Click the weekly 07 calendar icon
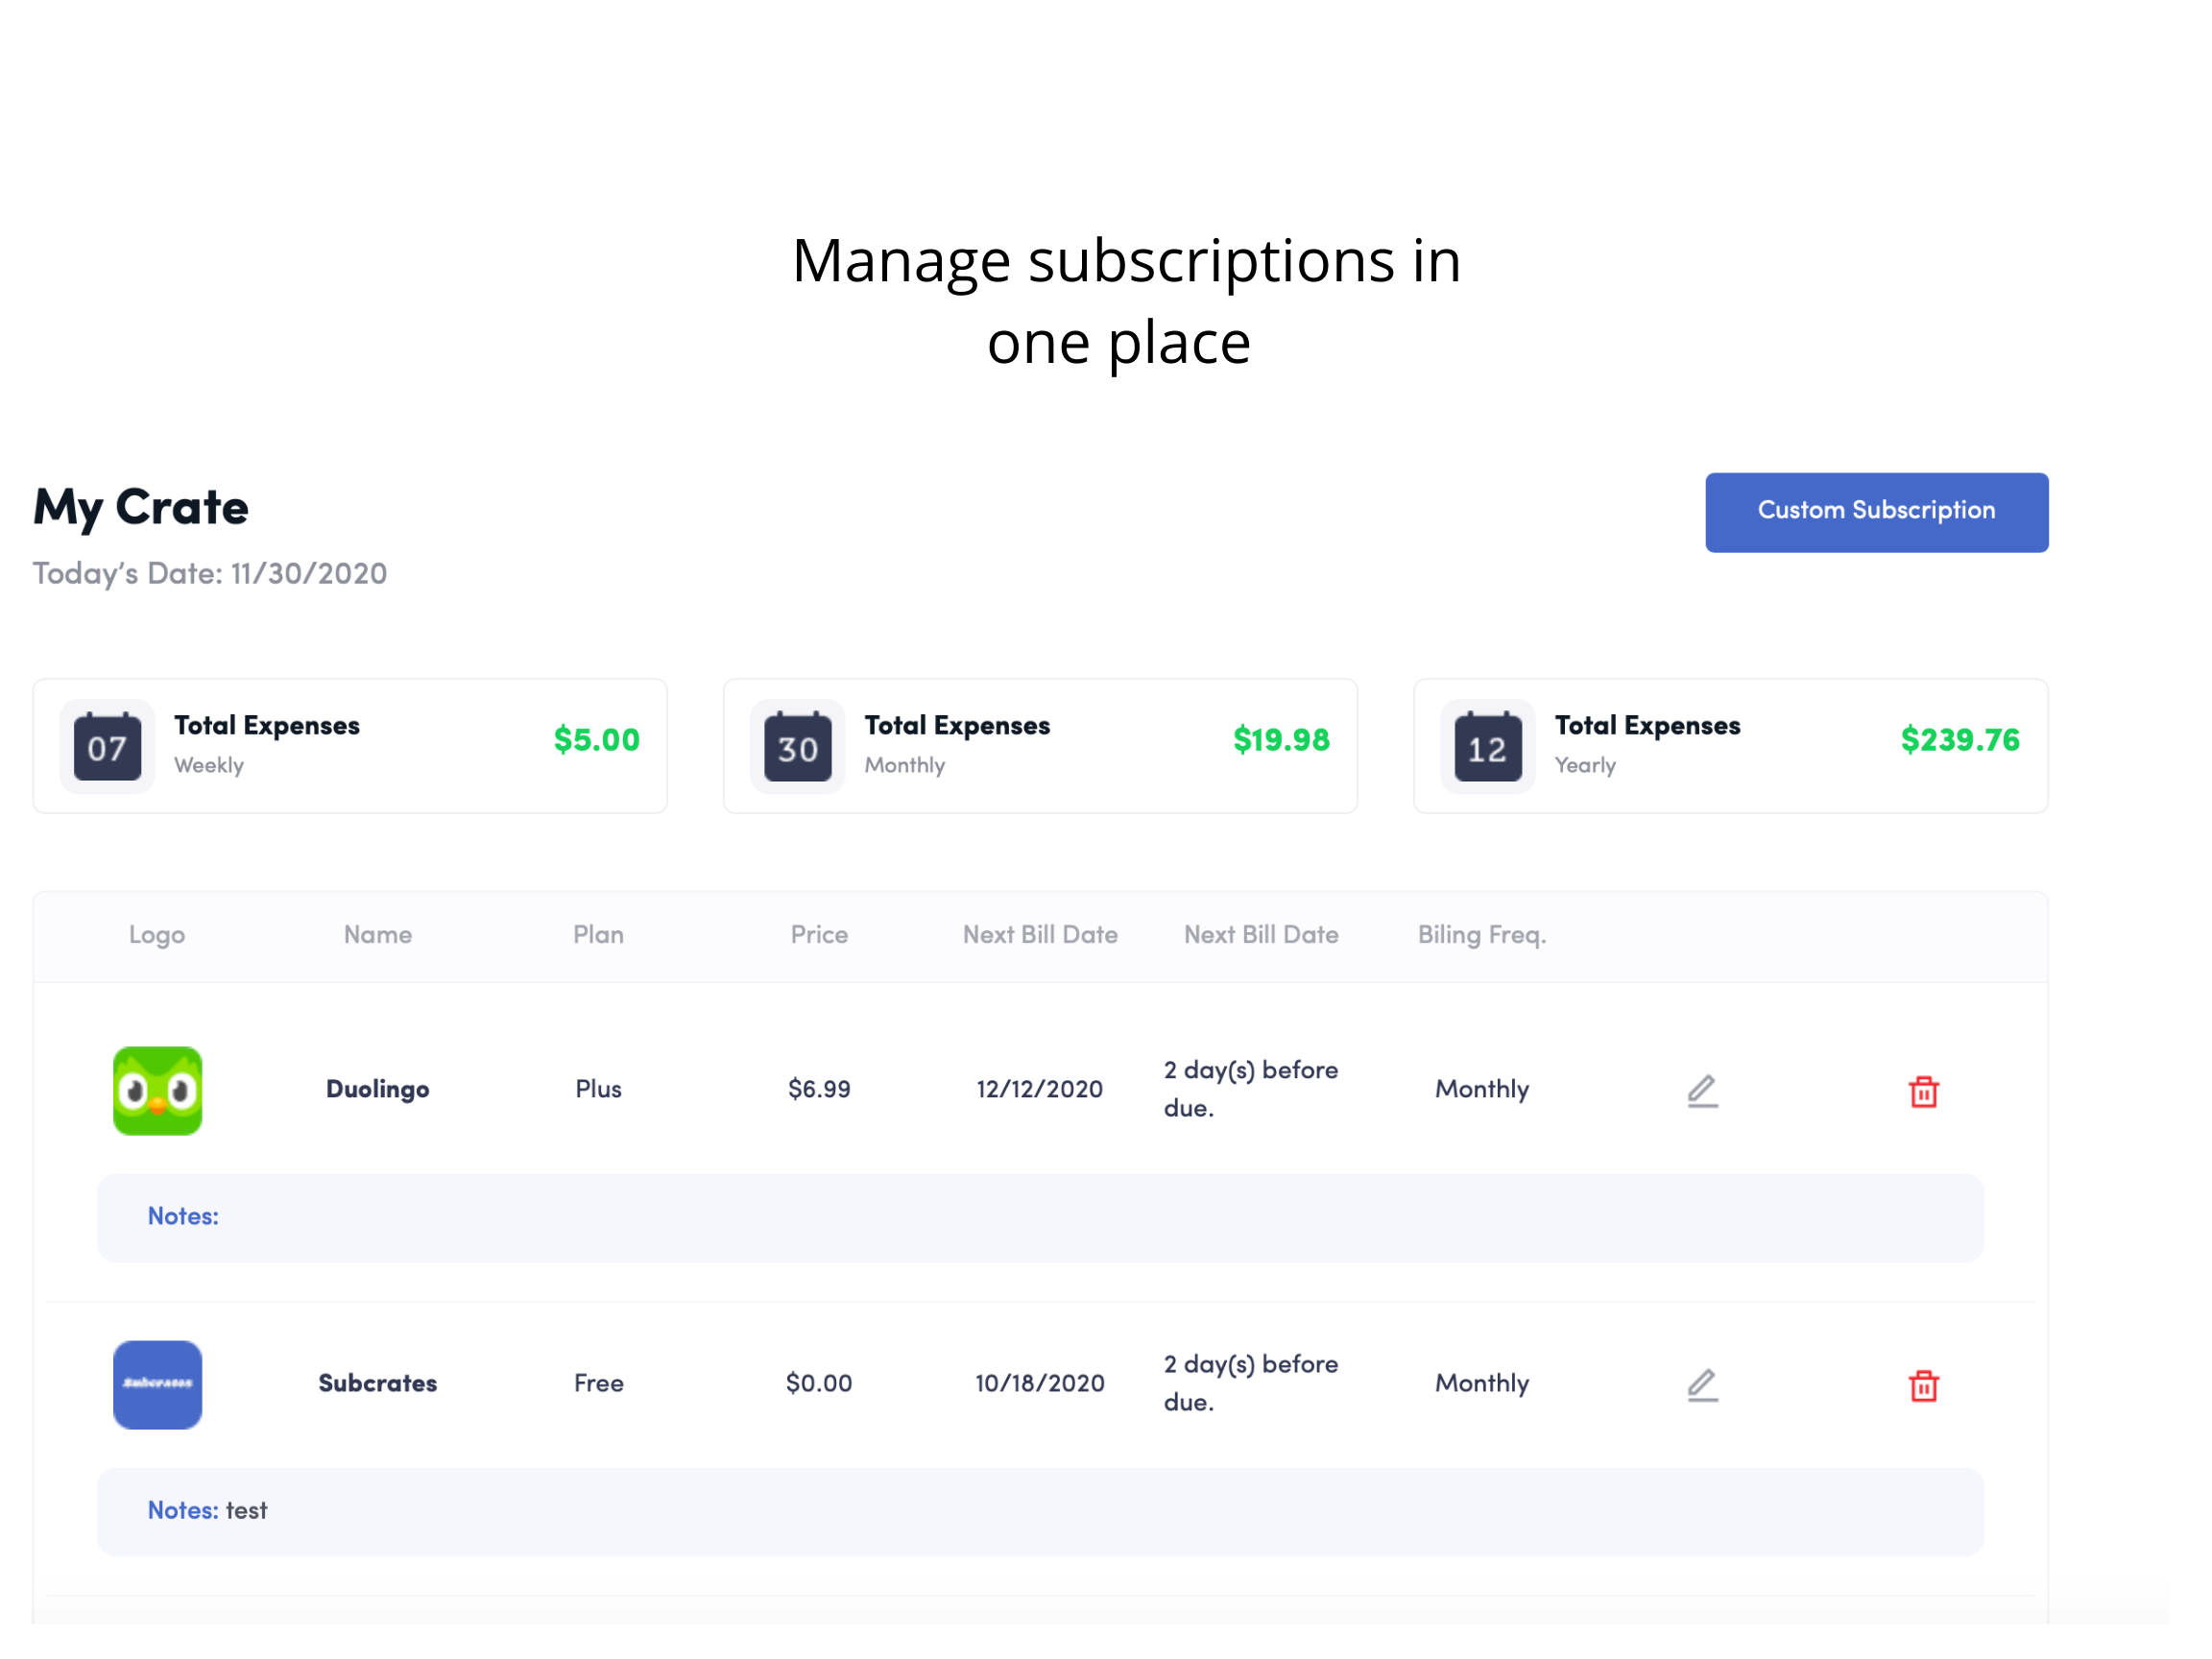Screen dimensions: 2212x1659 click(107, 746)
